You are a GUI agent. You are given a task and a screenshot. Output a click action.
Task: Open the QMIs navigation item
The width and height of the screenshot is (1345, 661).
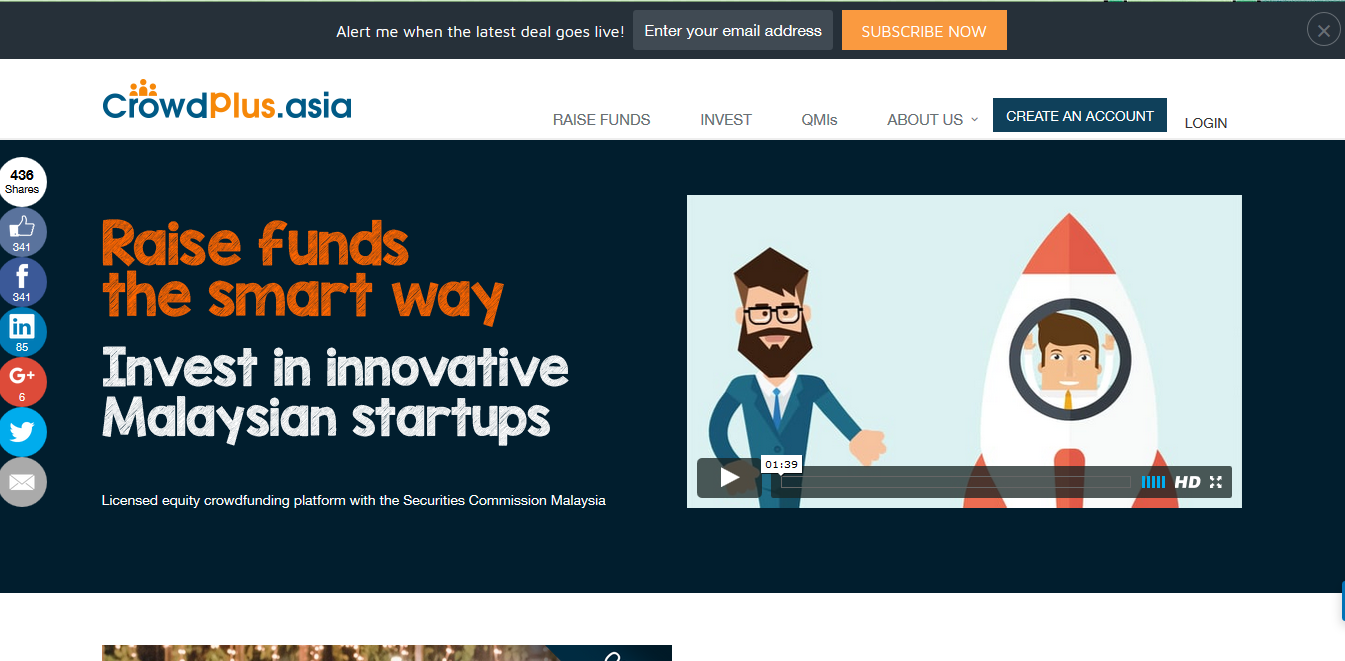click(819, 120)
